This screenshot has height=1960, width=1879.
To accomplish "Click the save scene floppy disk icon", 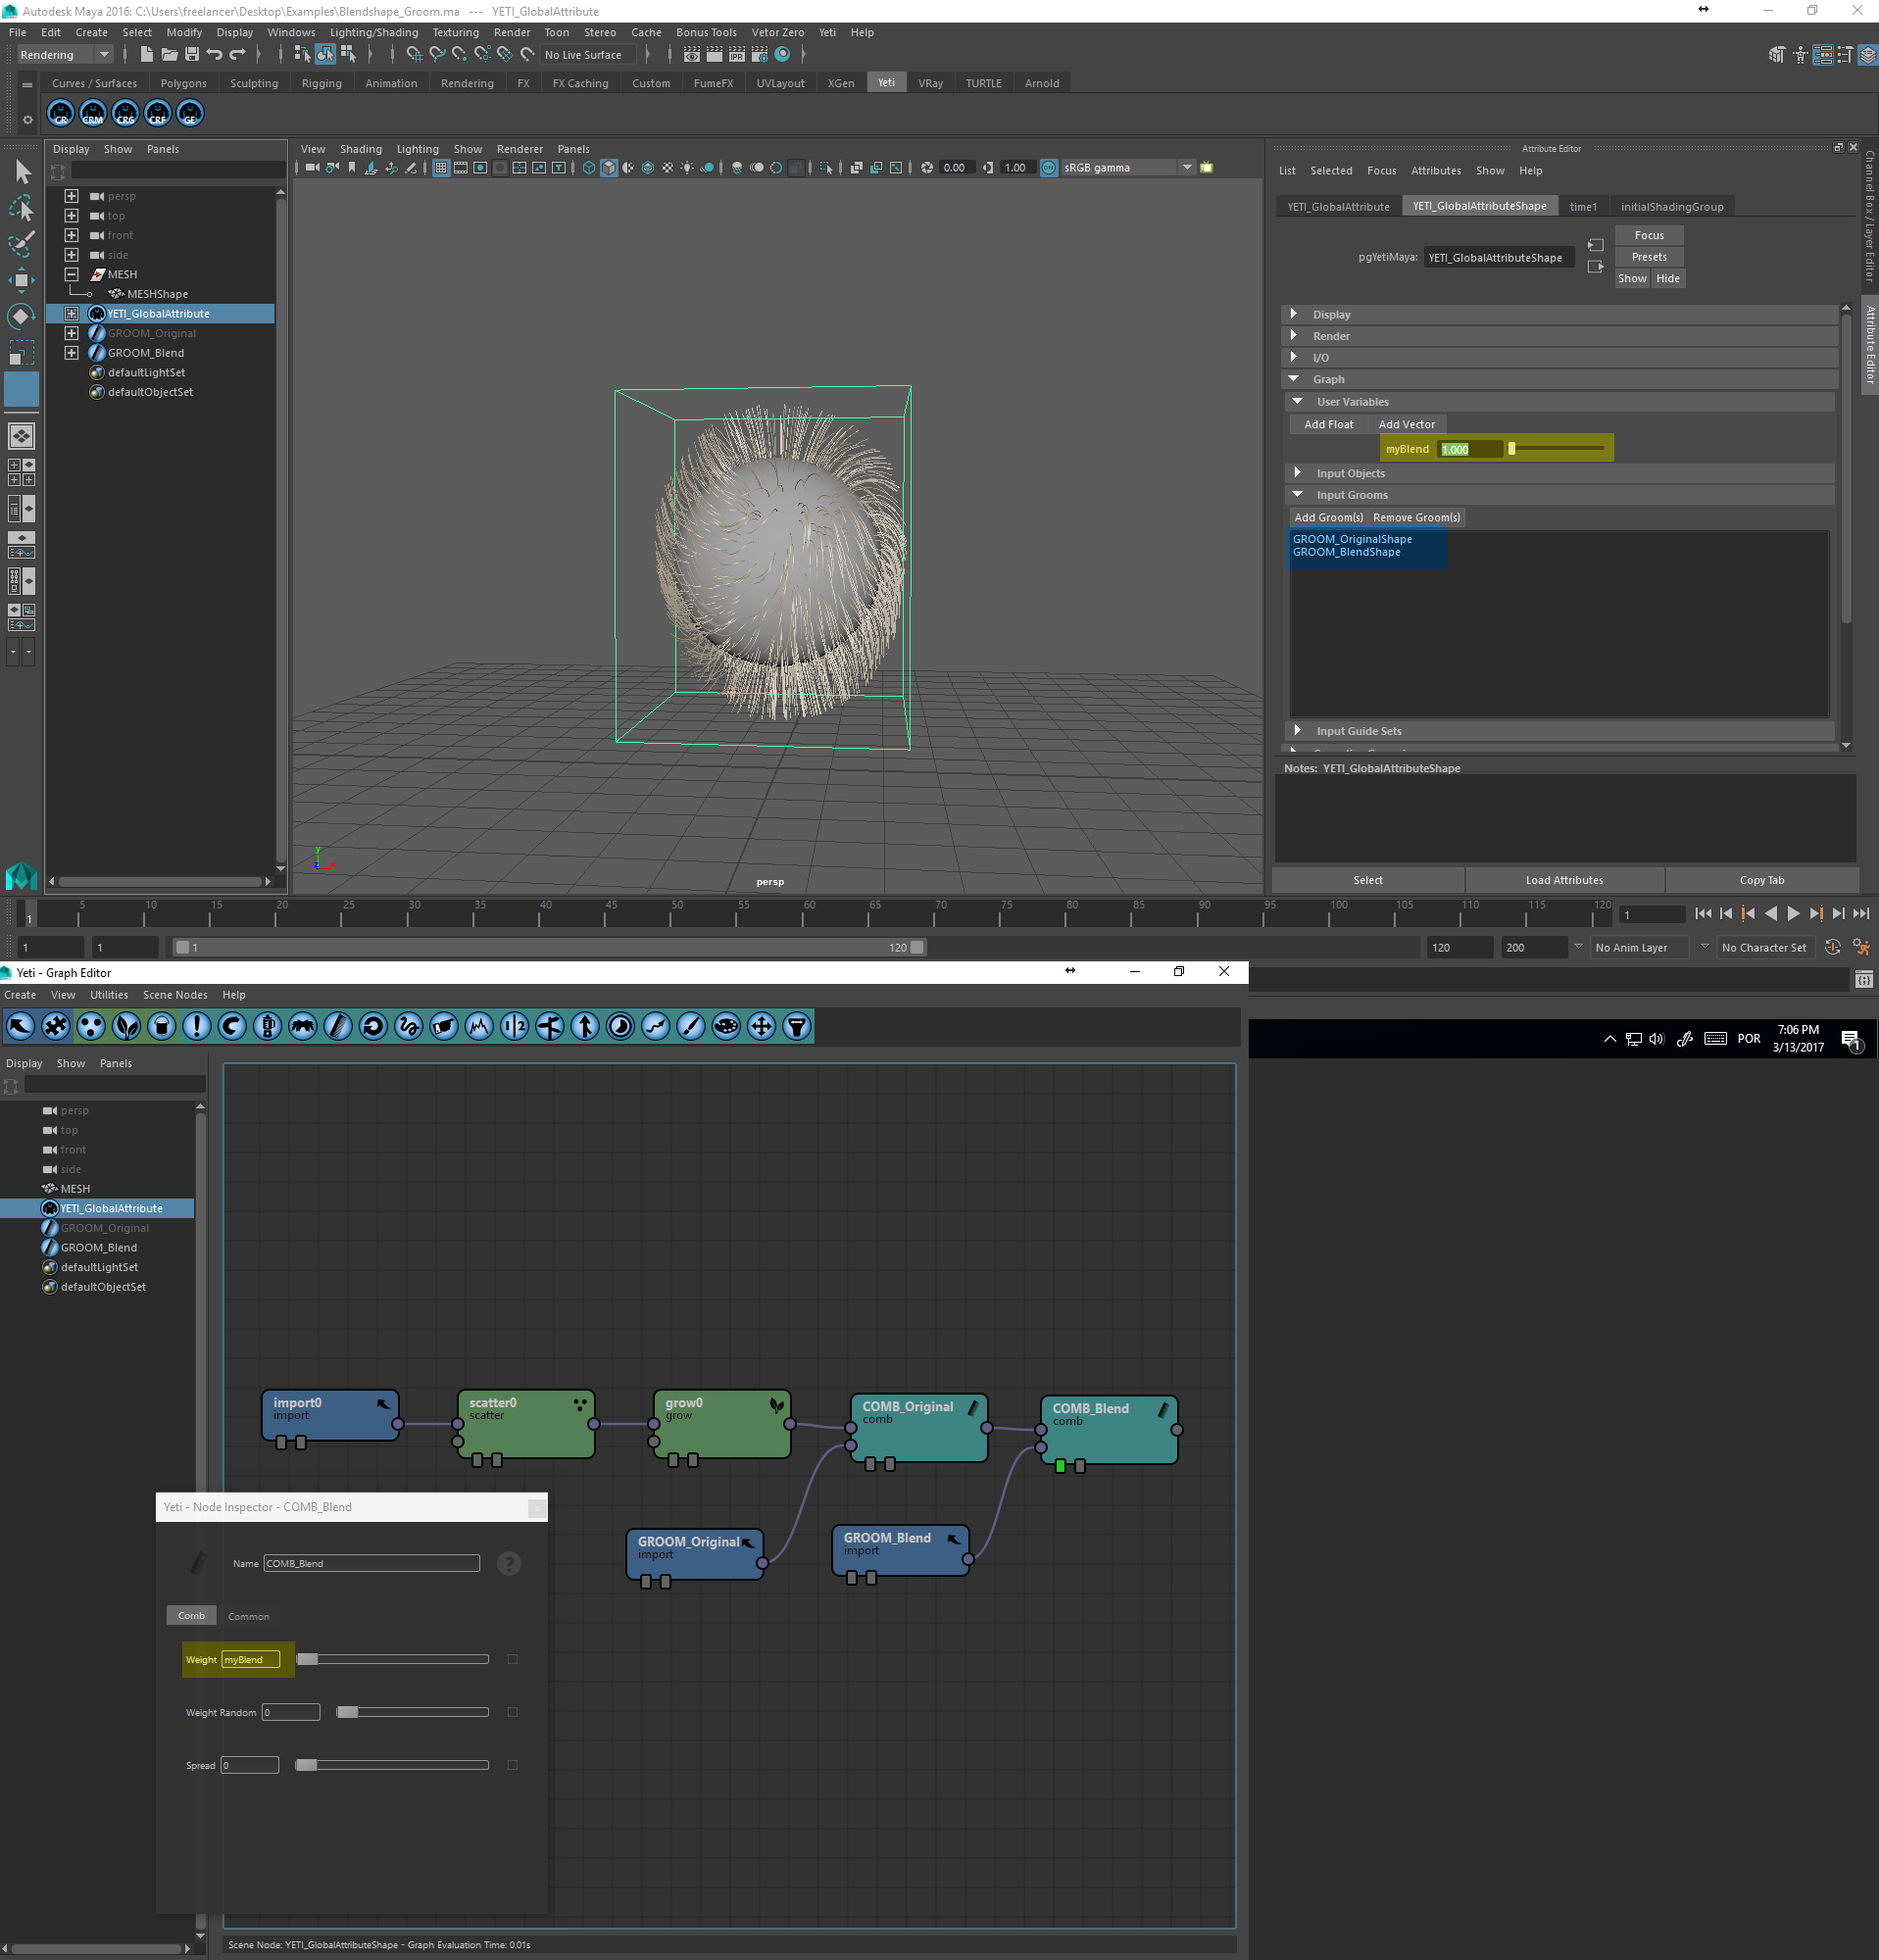I will 192,55.
